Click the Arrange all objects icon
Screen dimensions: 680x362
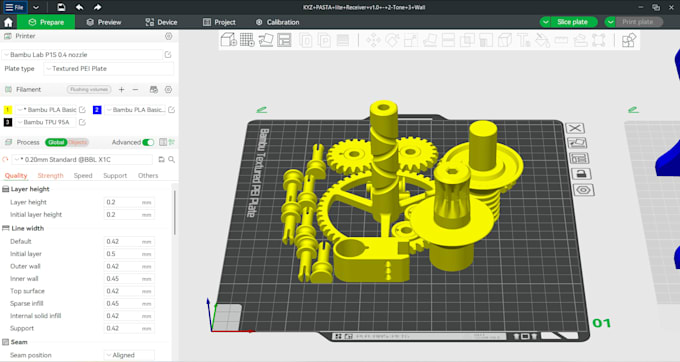point(284,40)
